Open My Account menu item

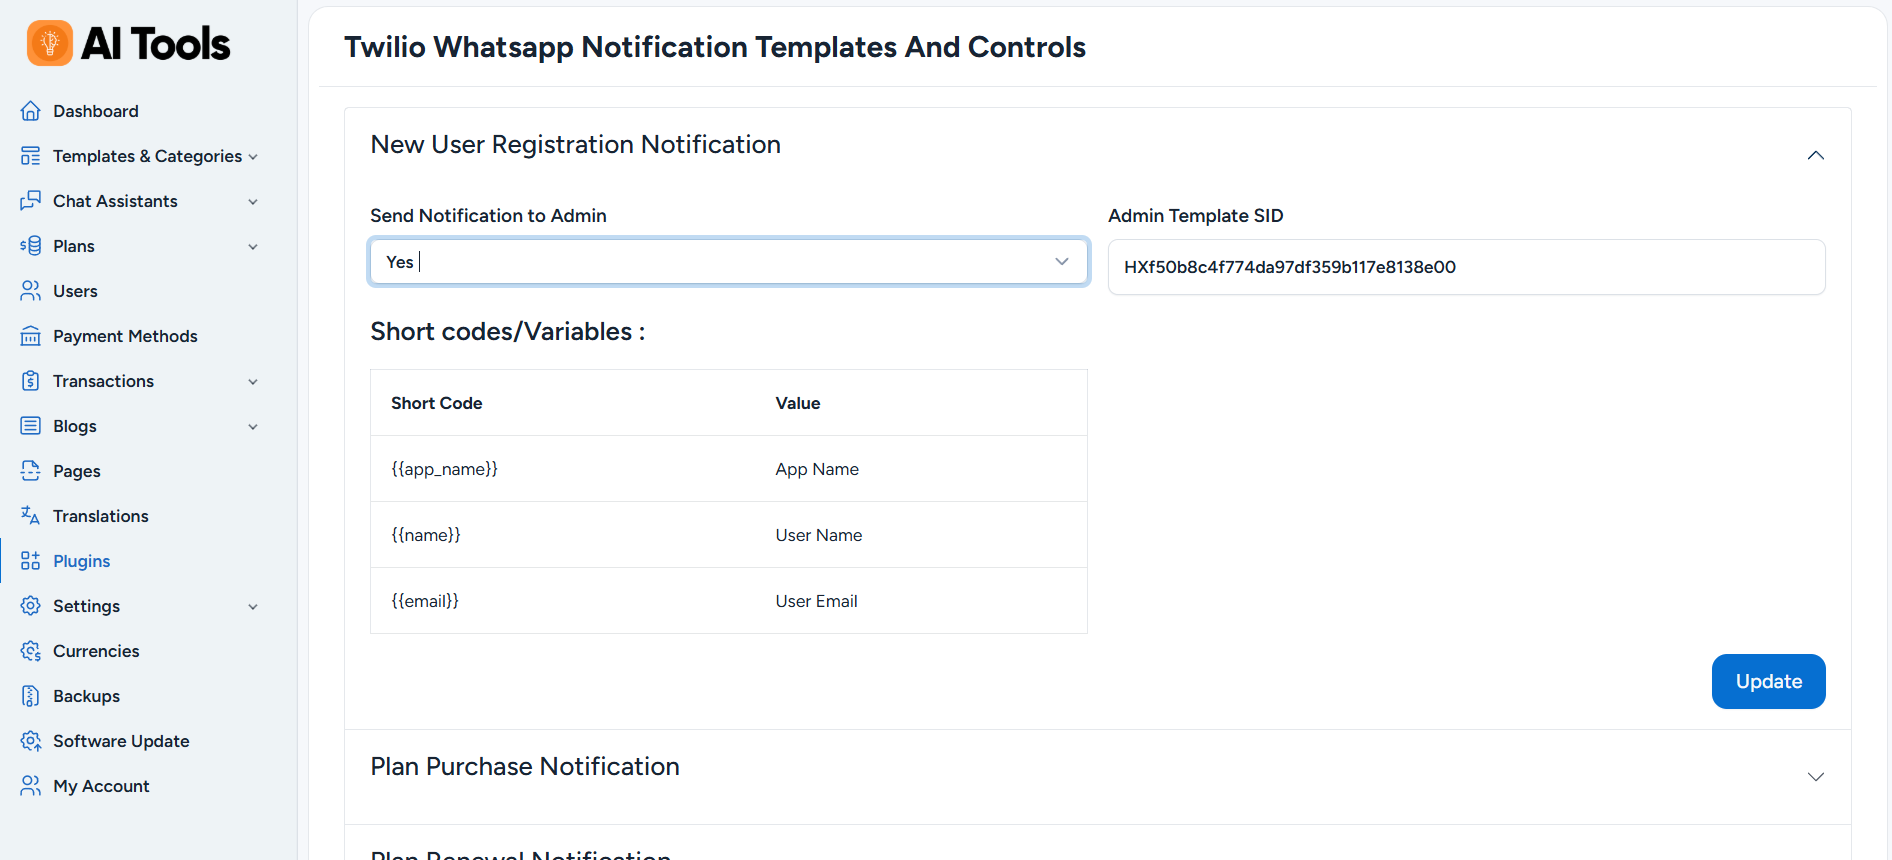[101, 786]
